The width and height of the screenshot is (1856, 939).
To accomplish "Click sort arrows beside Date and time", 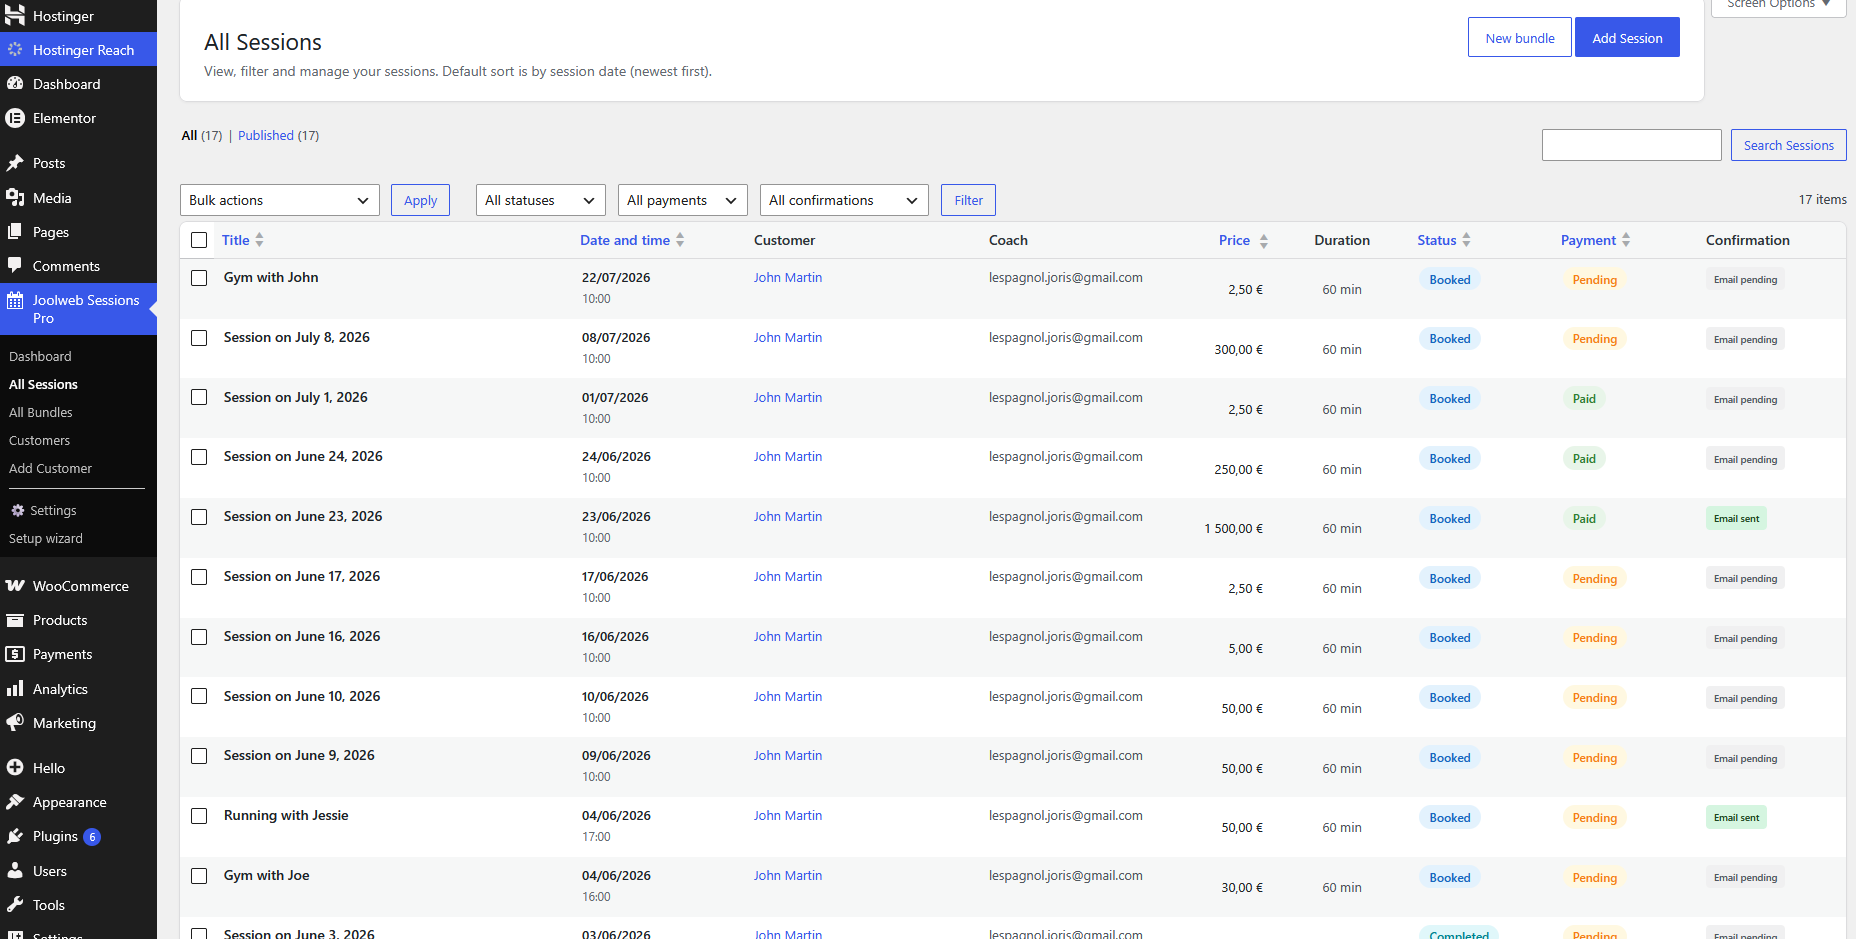I will [x=680, y=240].
